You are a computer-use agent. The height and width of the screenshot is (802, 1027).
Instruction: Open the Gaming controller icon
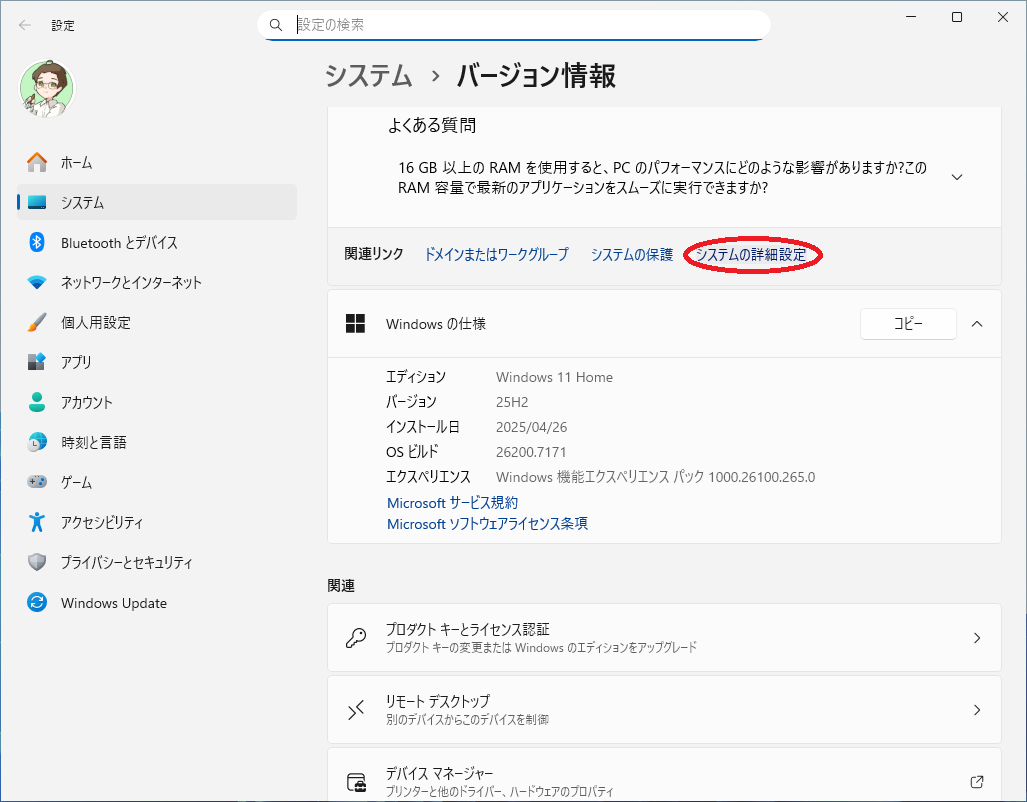pos(37,482)
